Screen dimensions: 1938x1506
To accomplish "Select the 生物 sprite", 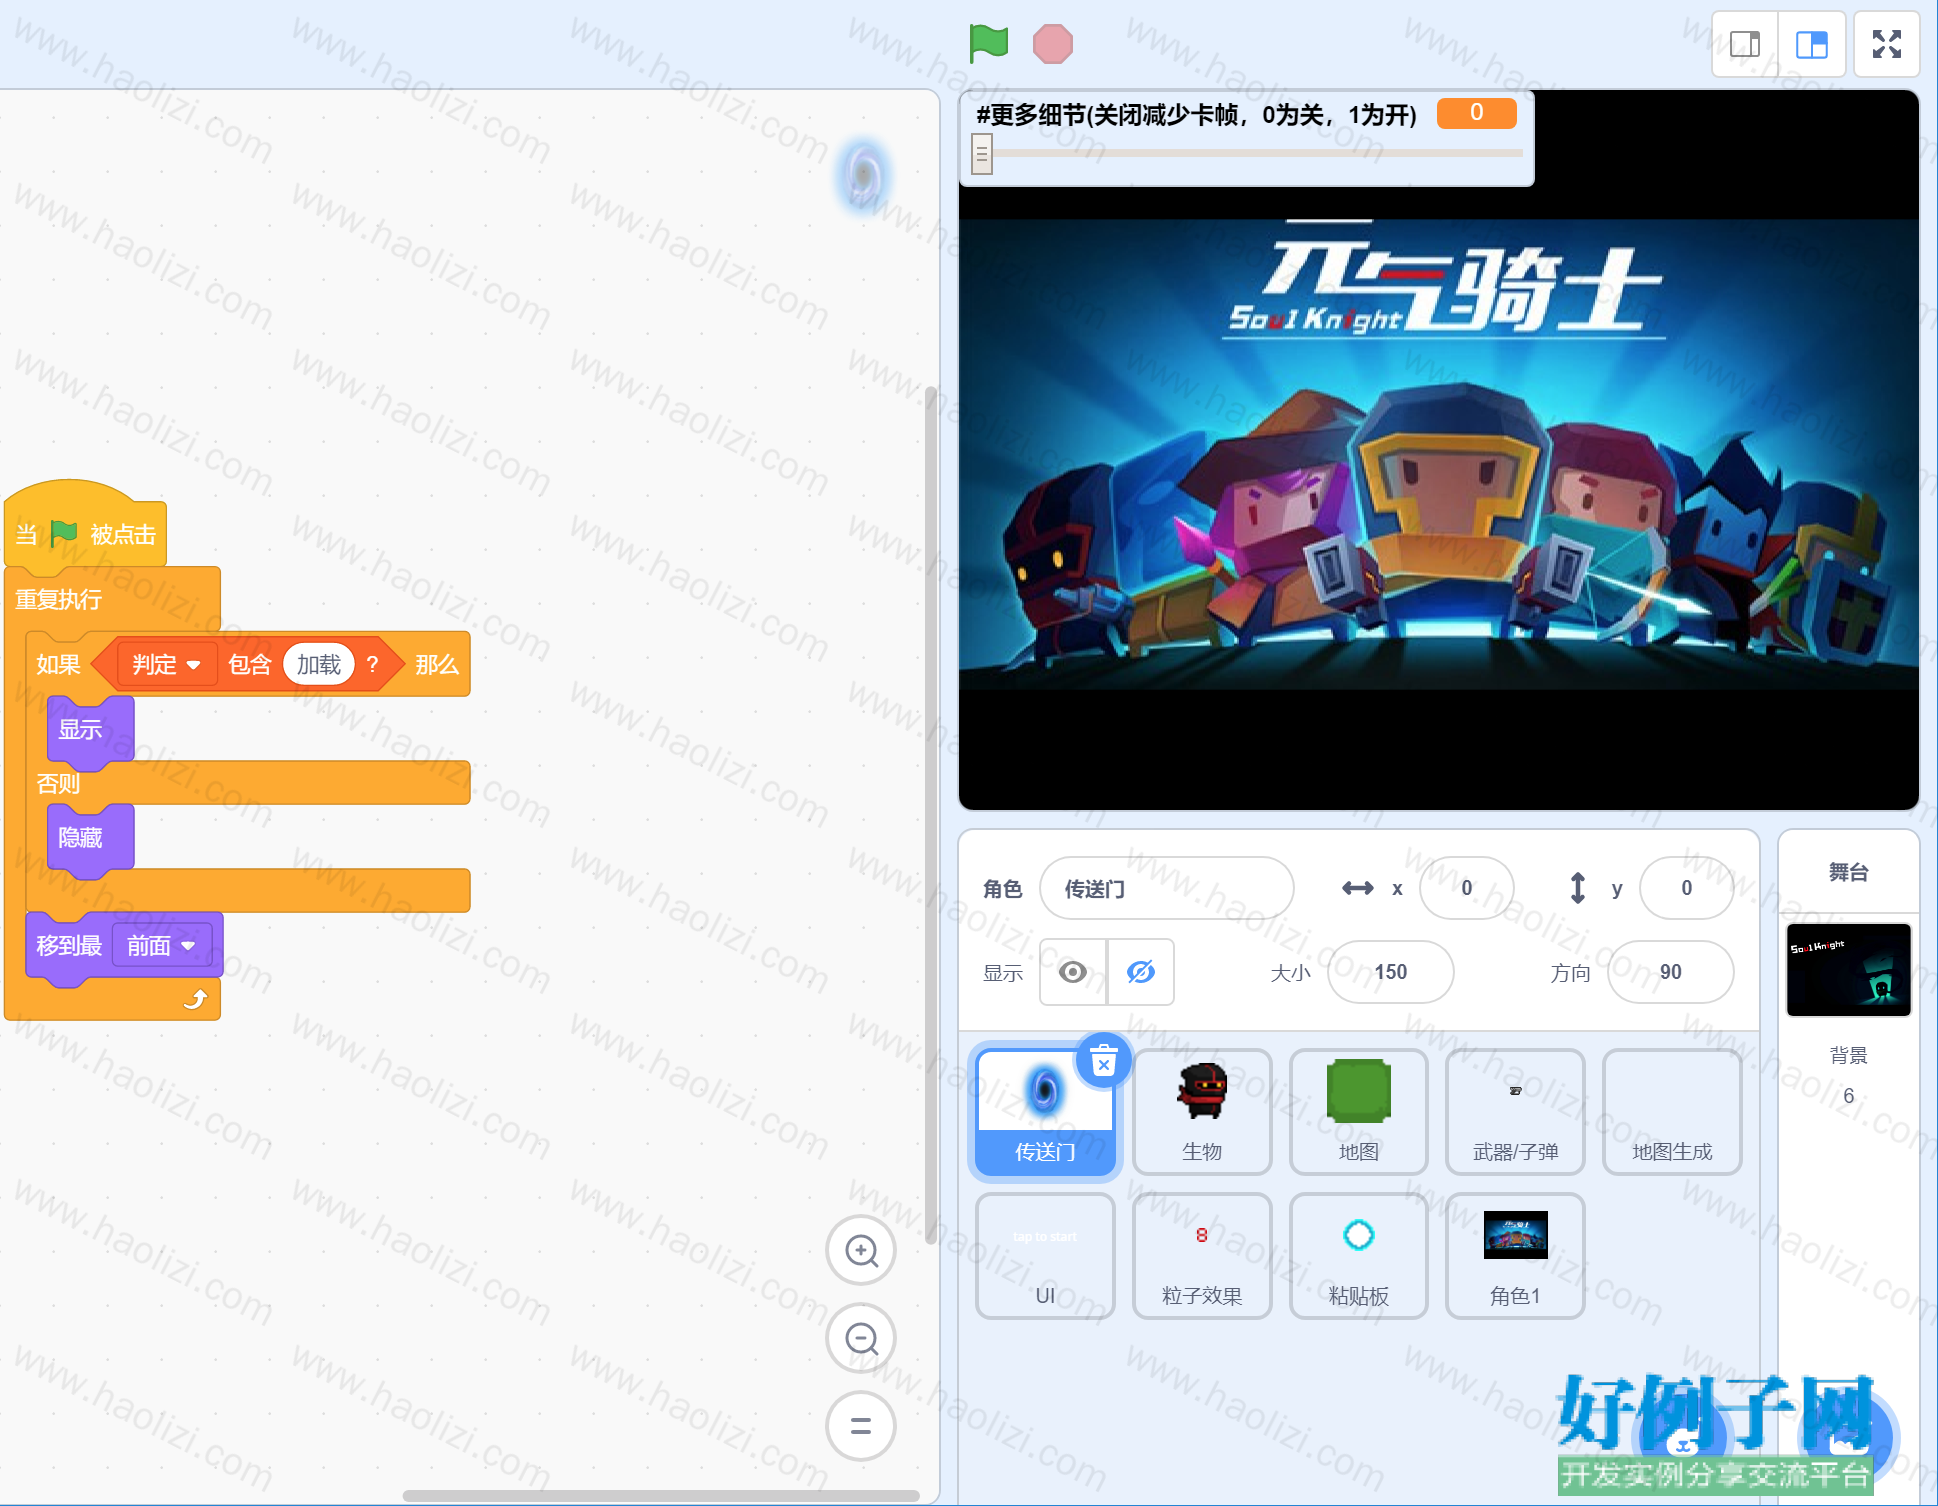I will (1202, 1112).
